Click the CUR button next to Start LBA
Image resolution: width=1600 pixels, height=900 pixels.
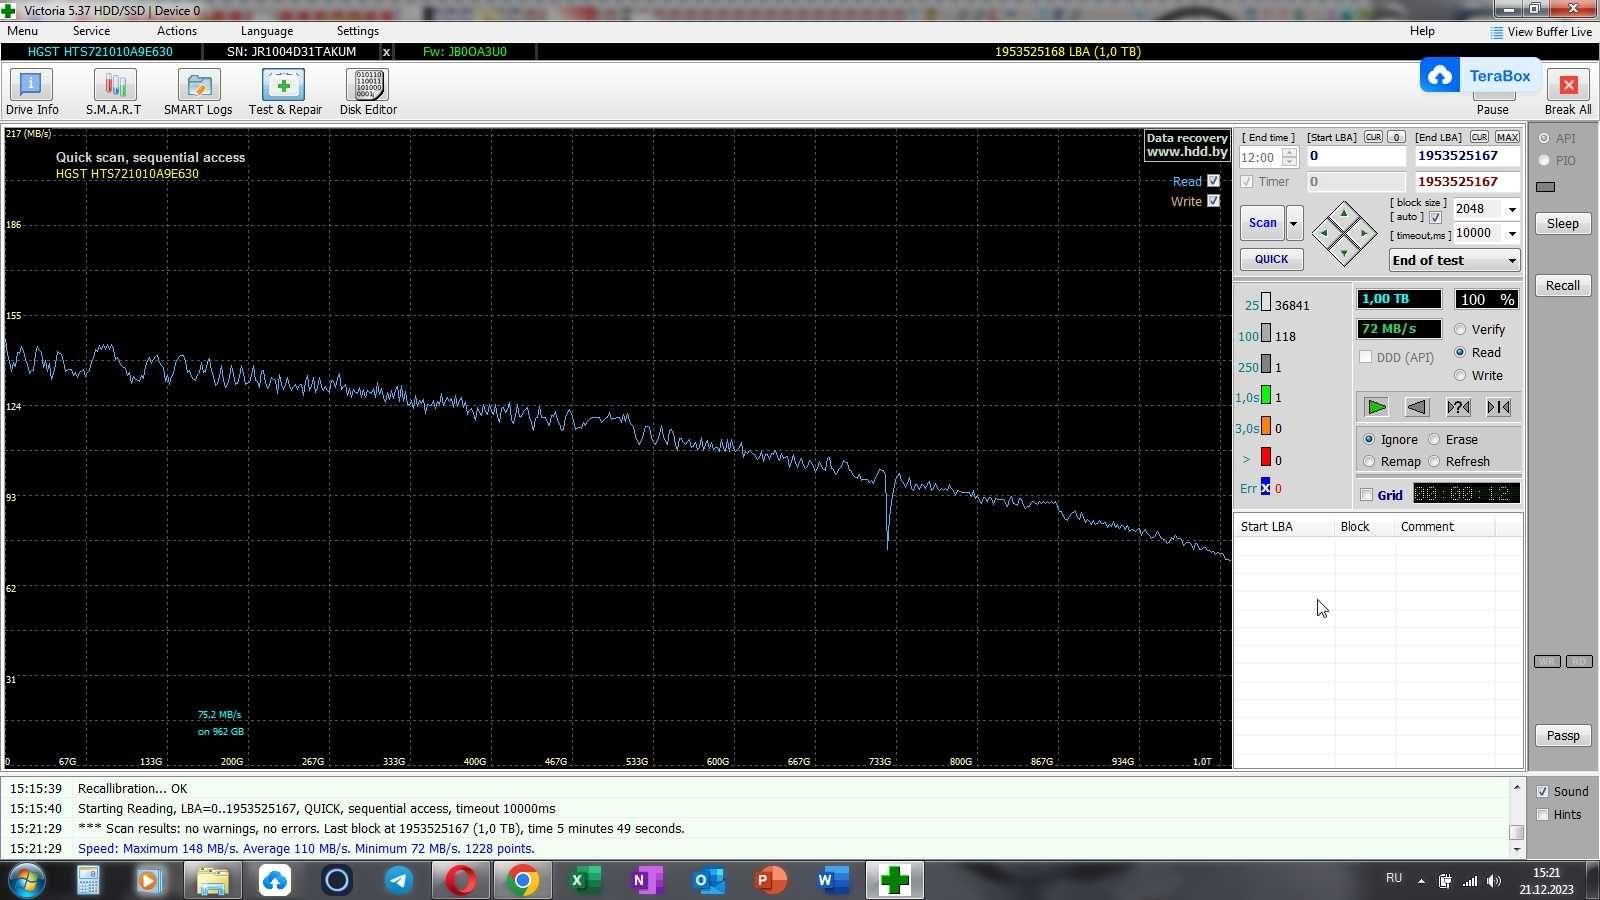(1373, 137)
